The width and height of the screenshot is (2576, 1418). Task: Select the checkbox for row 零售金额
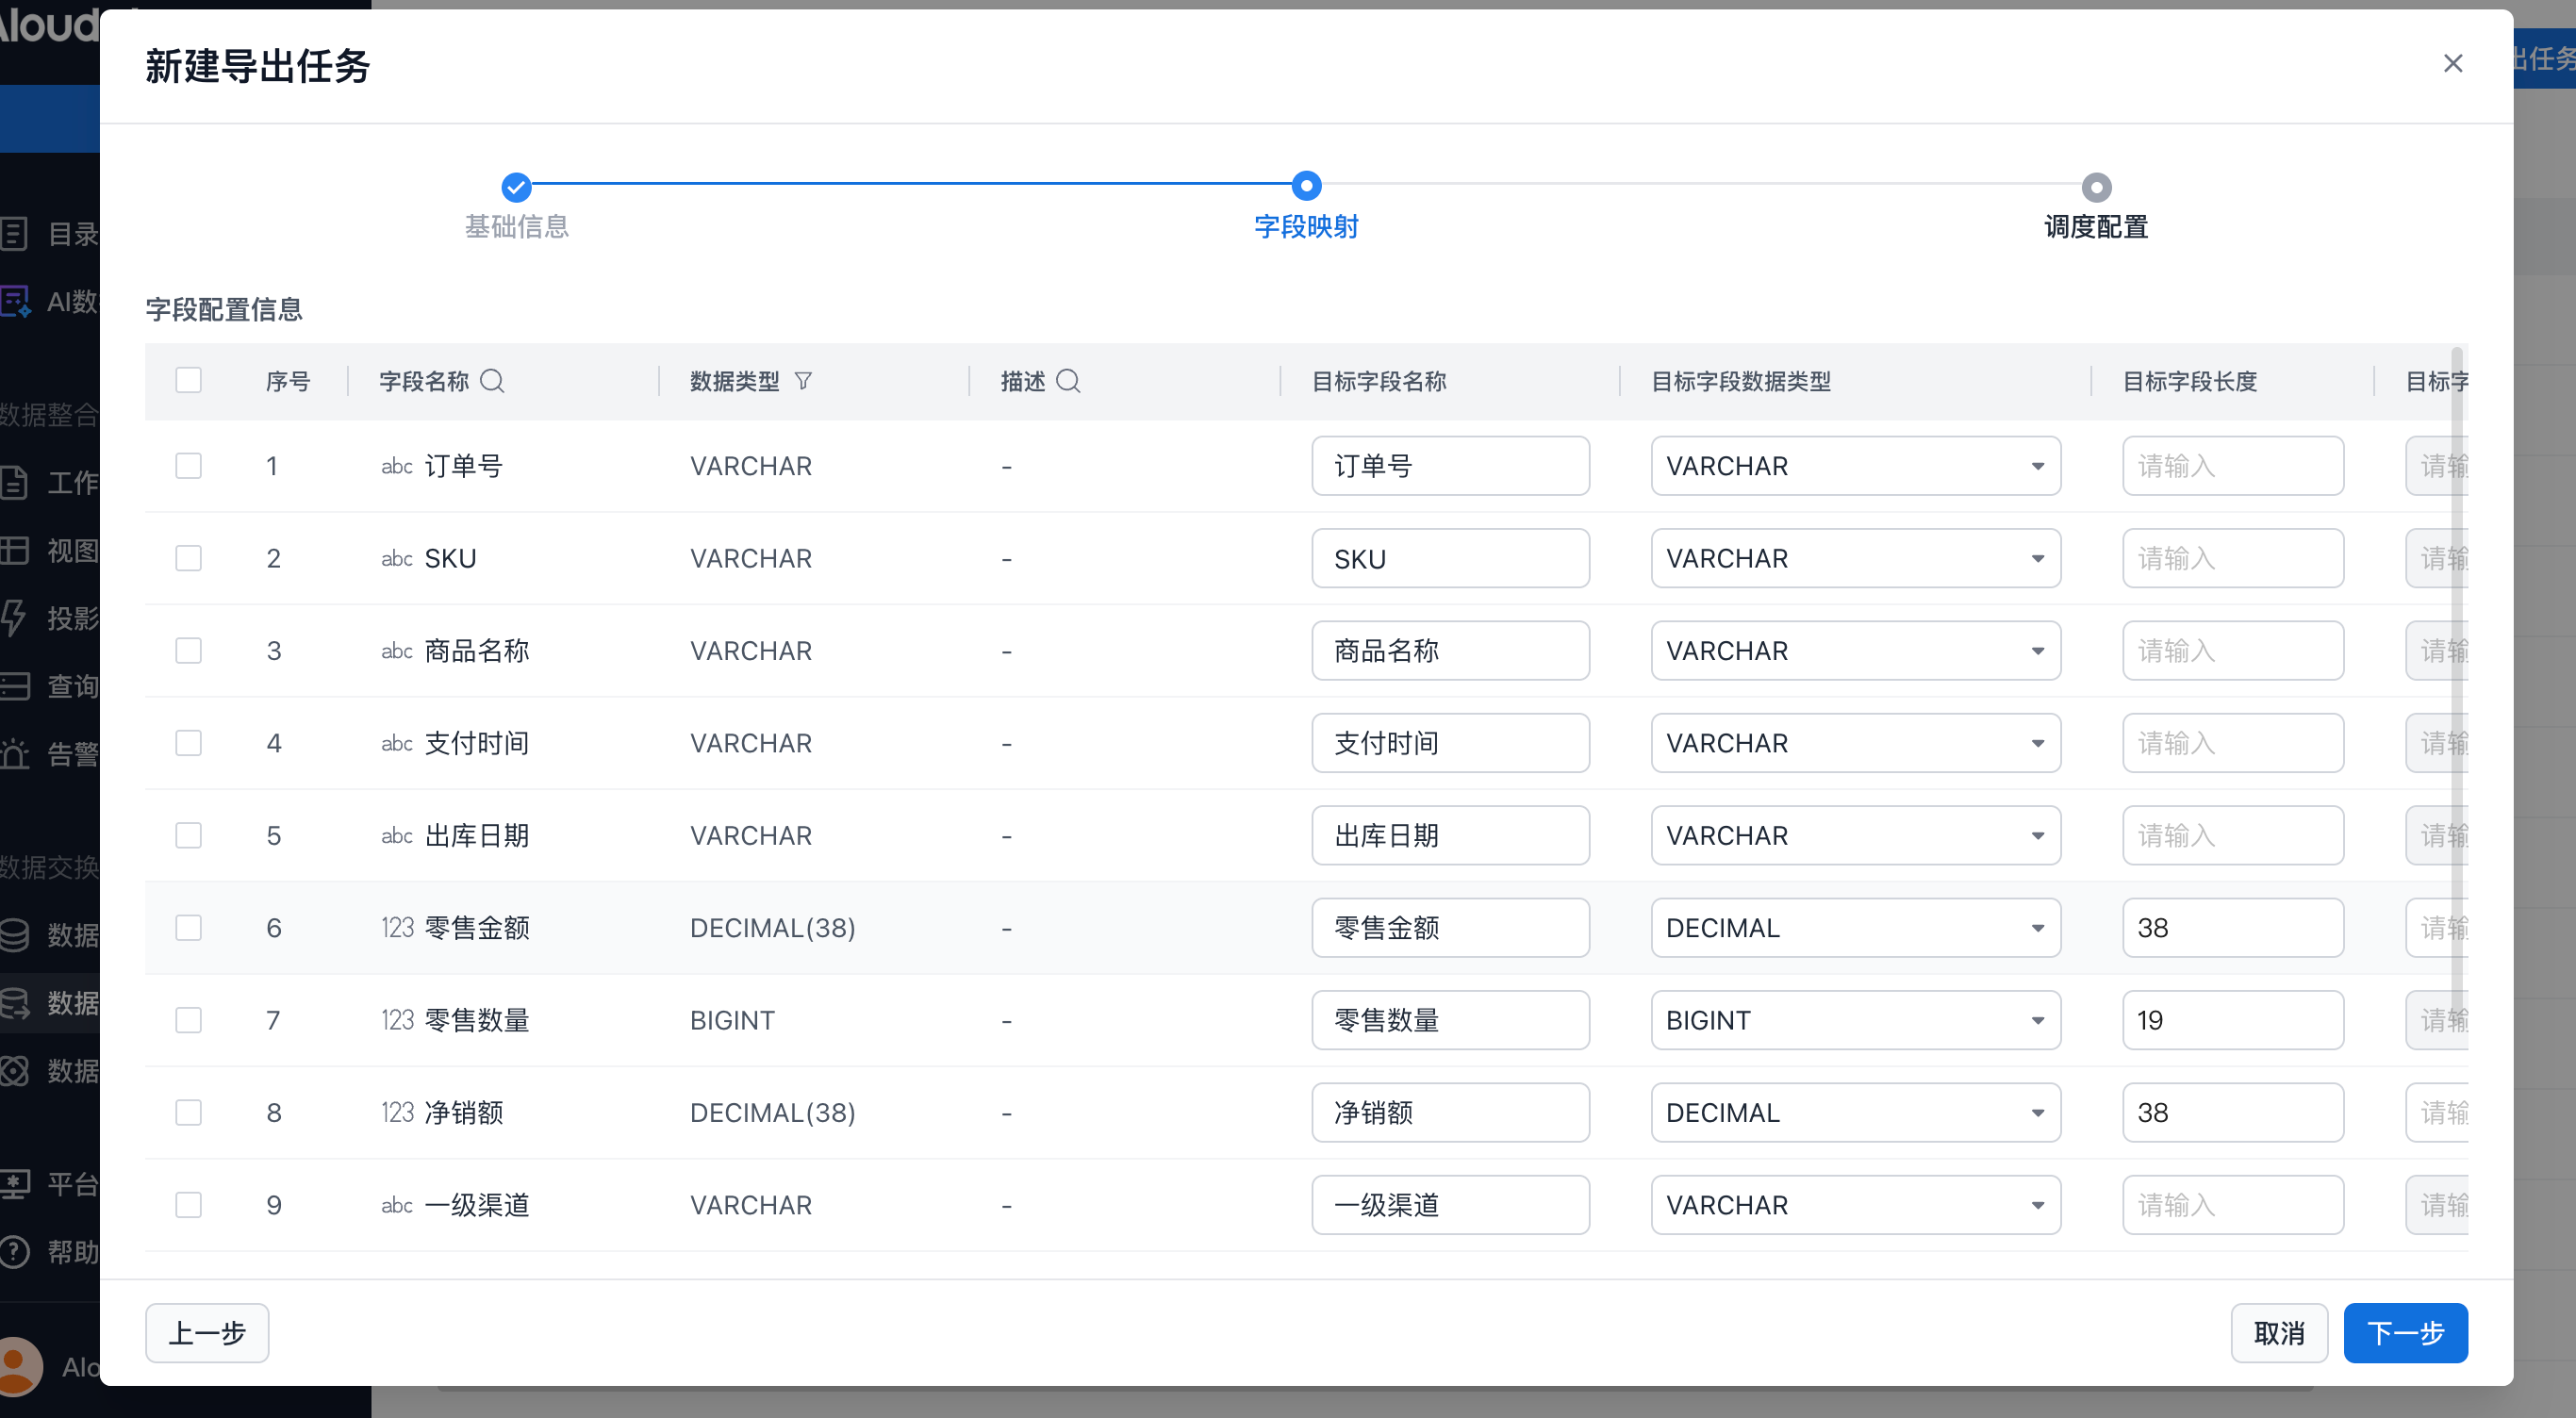(x=189, y=928)
